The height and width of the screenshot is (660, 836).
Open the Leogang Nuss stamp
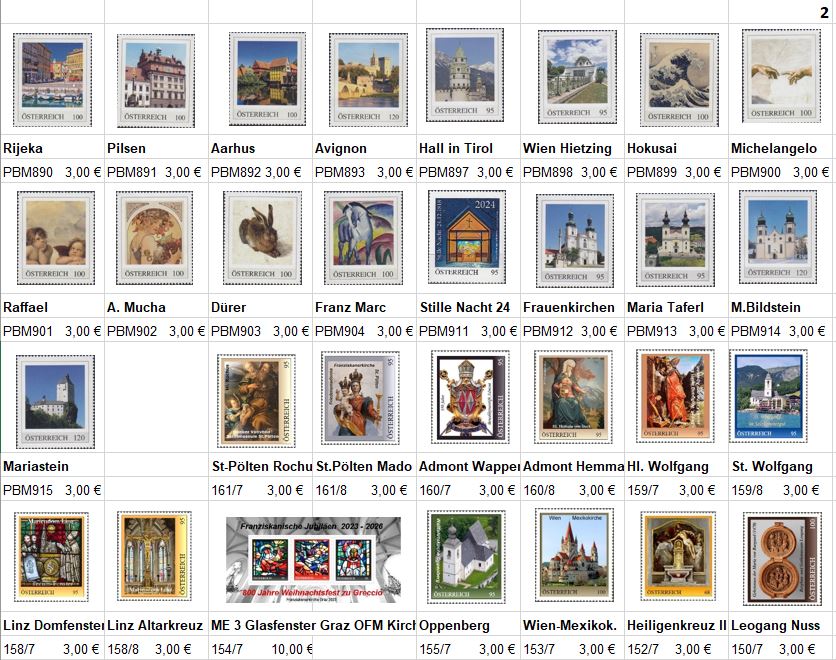[782, 559]
